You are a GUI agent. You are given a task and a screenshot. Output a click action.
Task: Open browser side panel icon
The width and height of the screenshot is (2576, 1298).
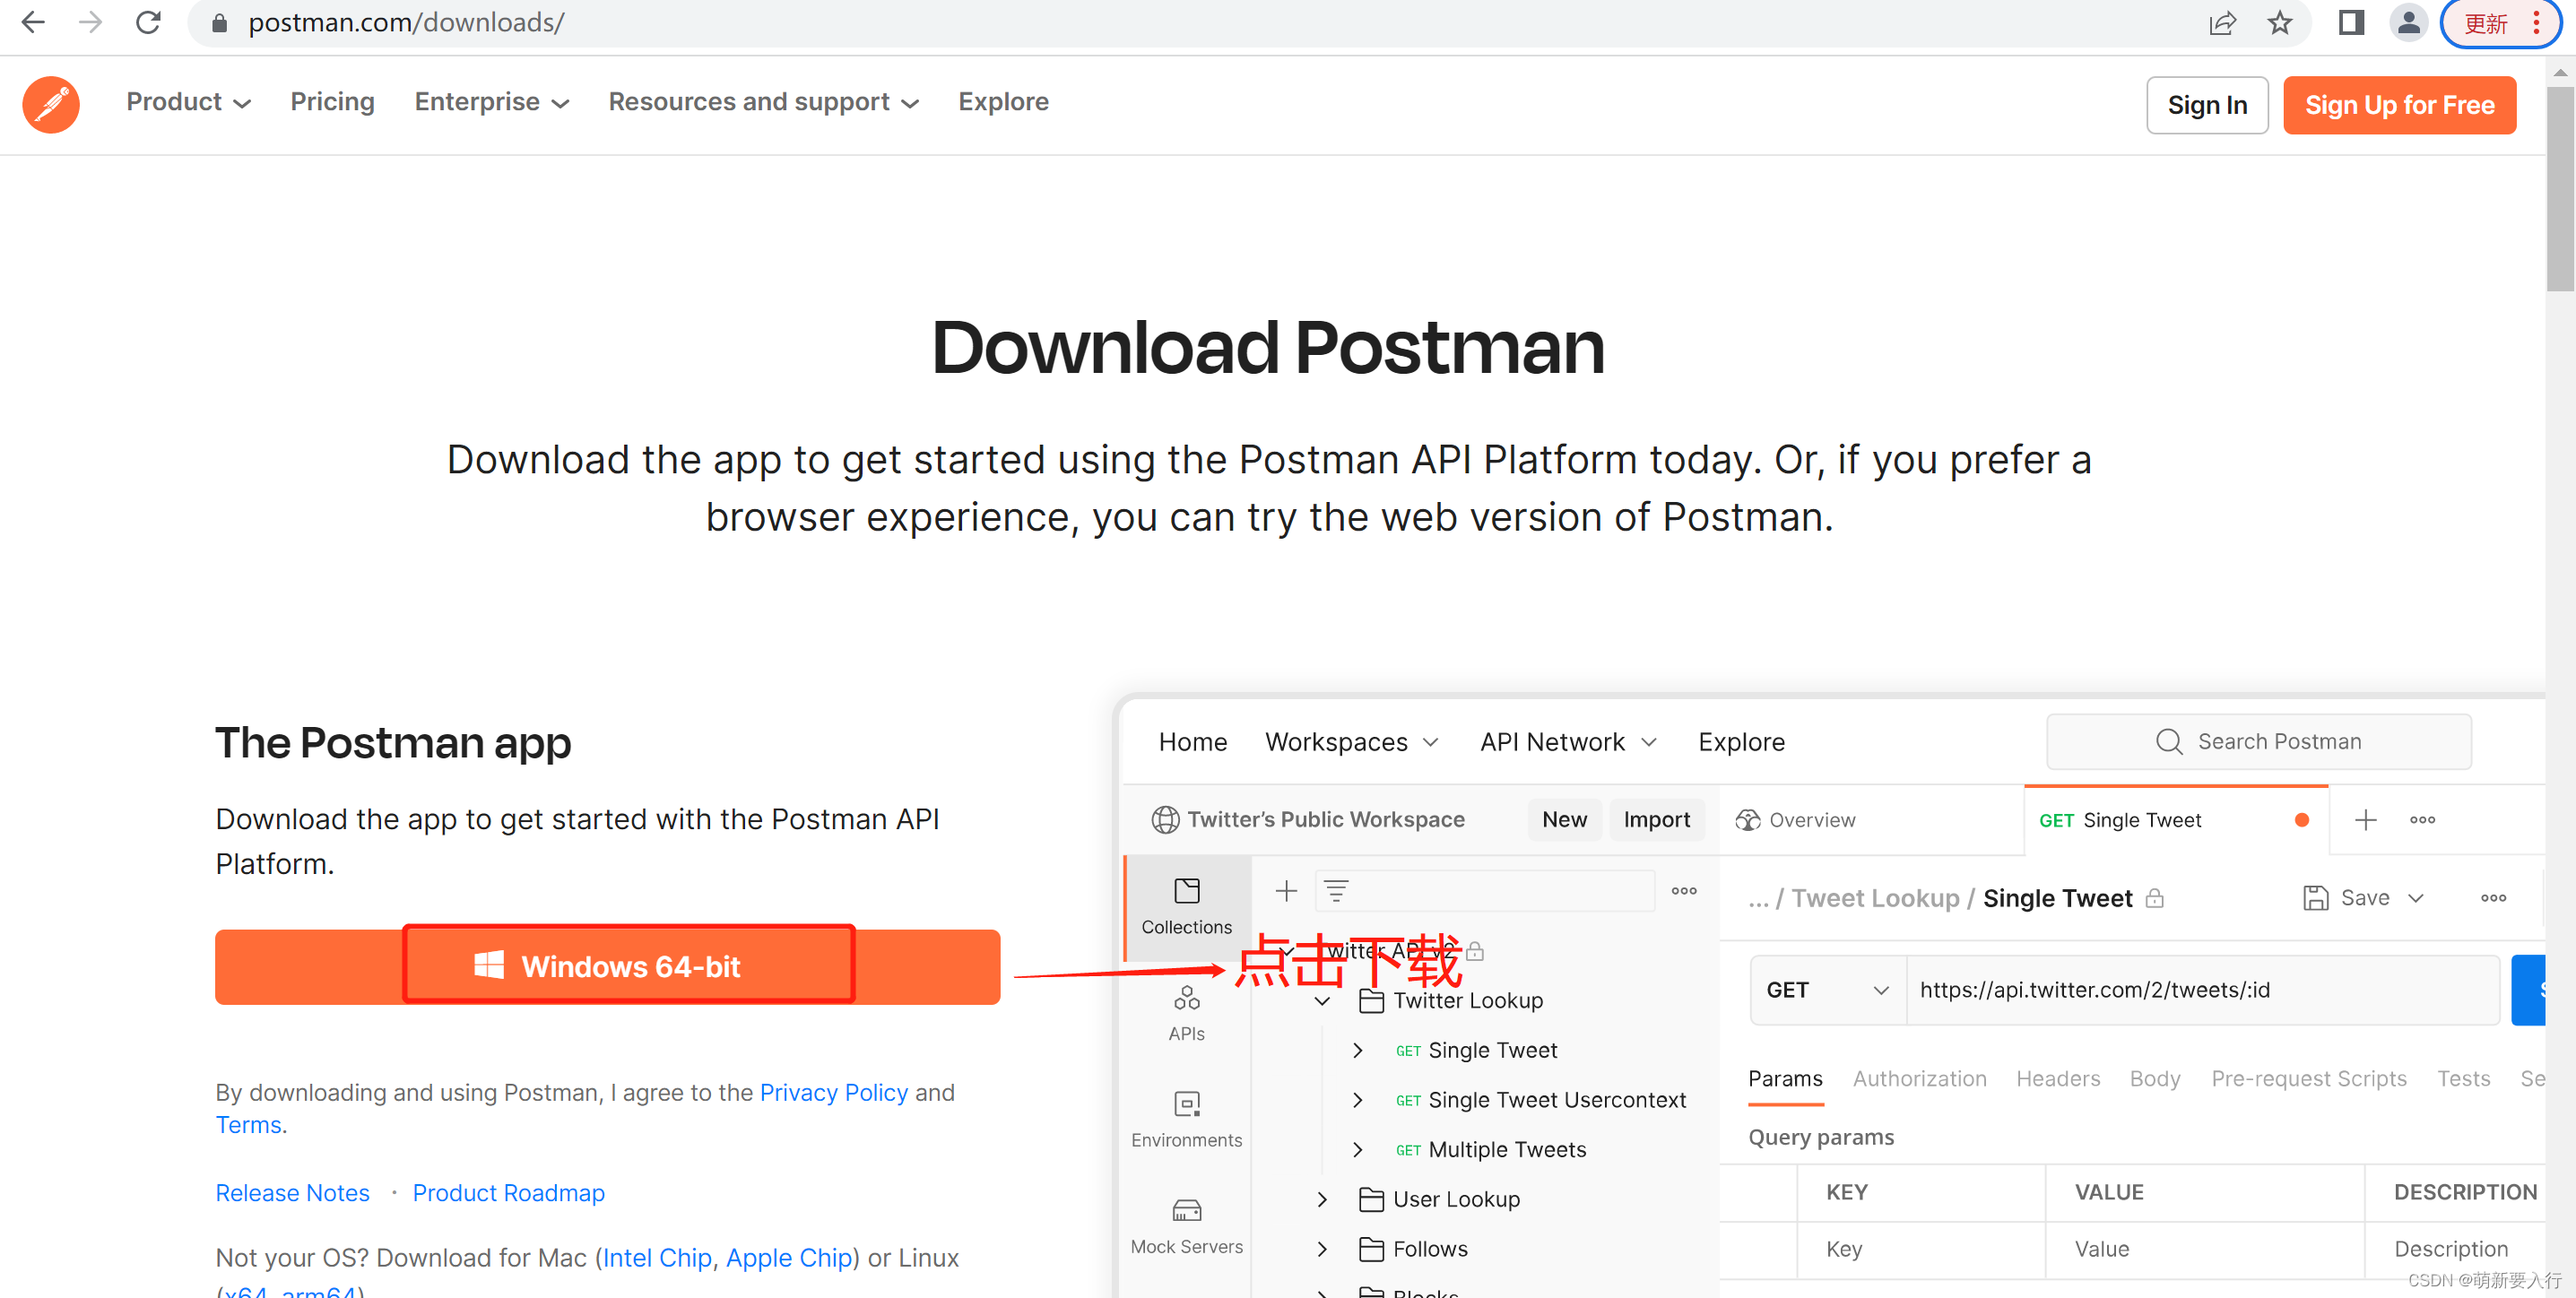[x=2351, y=23]
